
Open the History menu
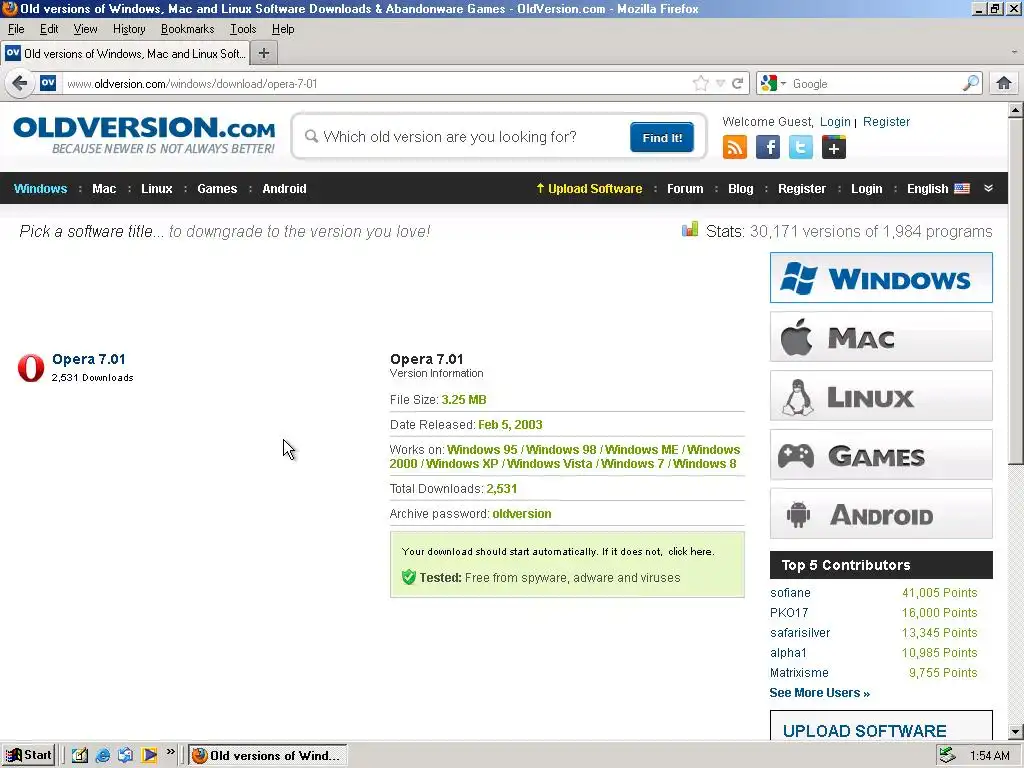[x=129, y=29]
